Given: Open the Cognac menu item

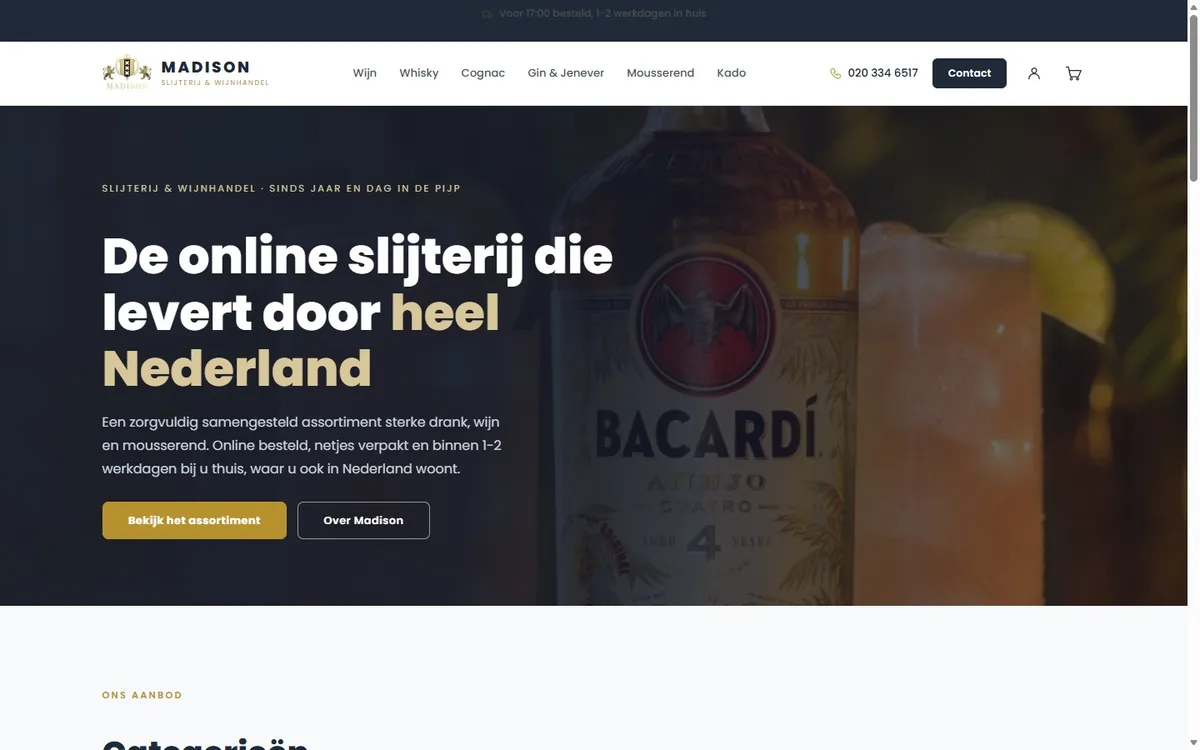Looking at the screenshot, I should pyautogui.click(x=483, y=73).
